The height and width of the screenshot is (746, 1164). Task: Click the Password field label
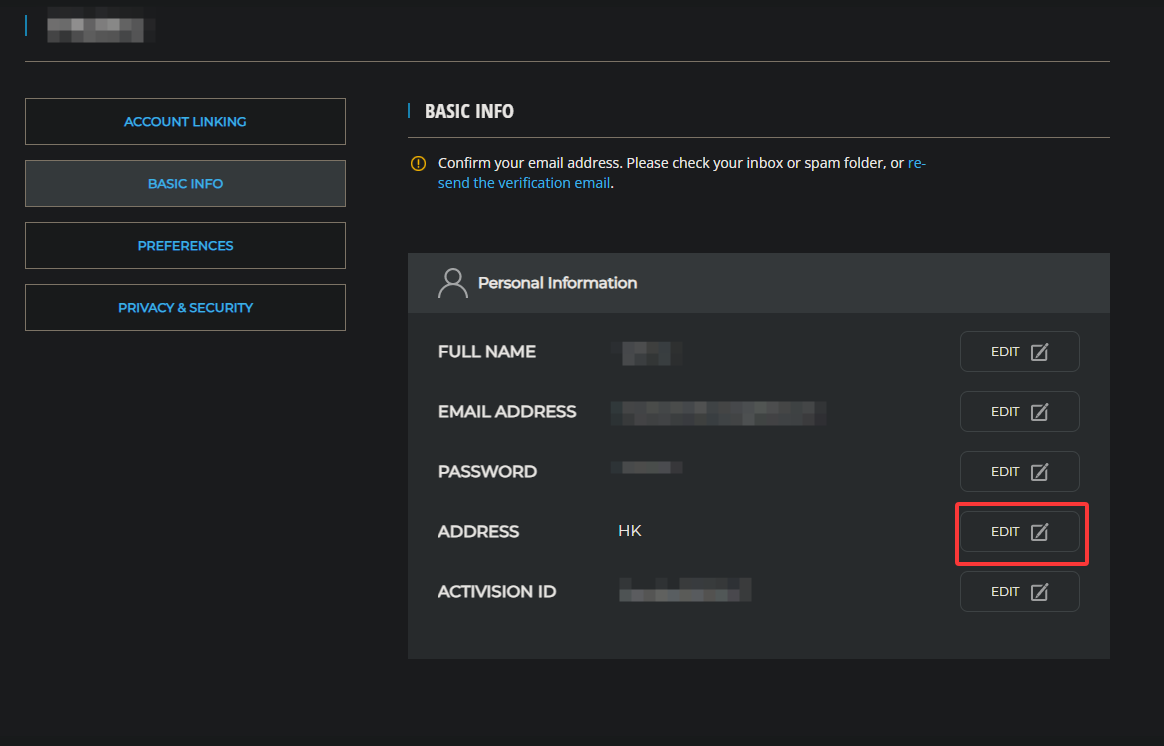click(x=487, y=472)
